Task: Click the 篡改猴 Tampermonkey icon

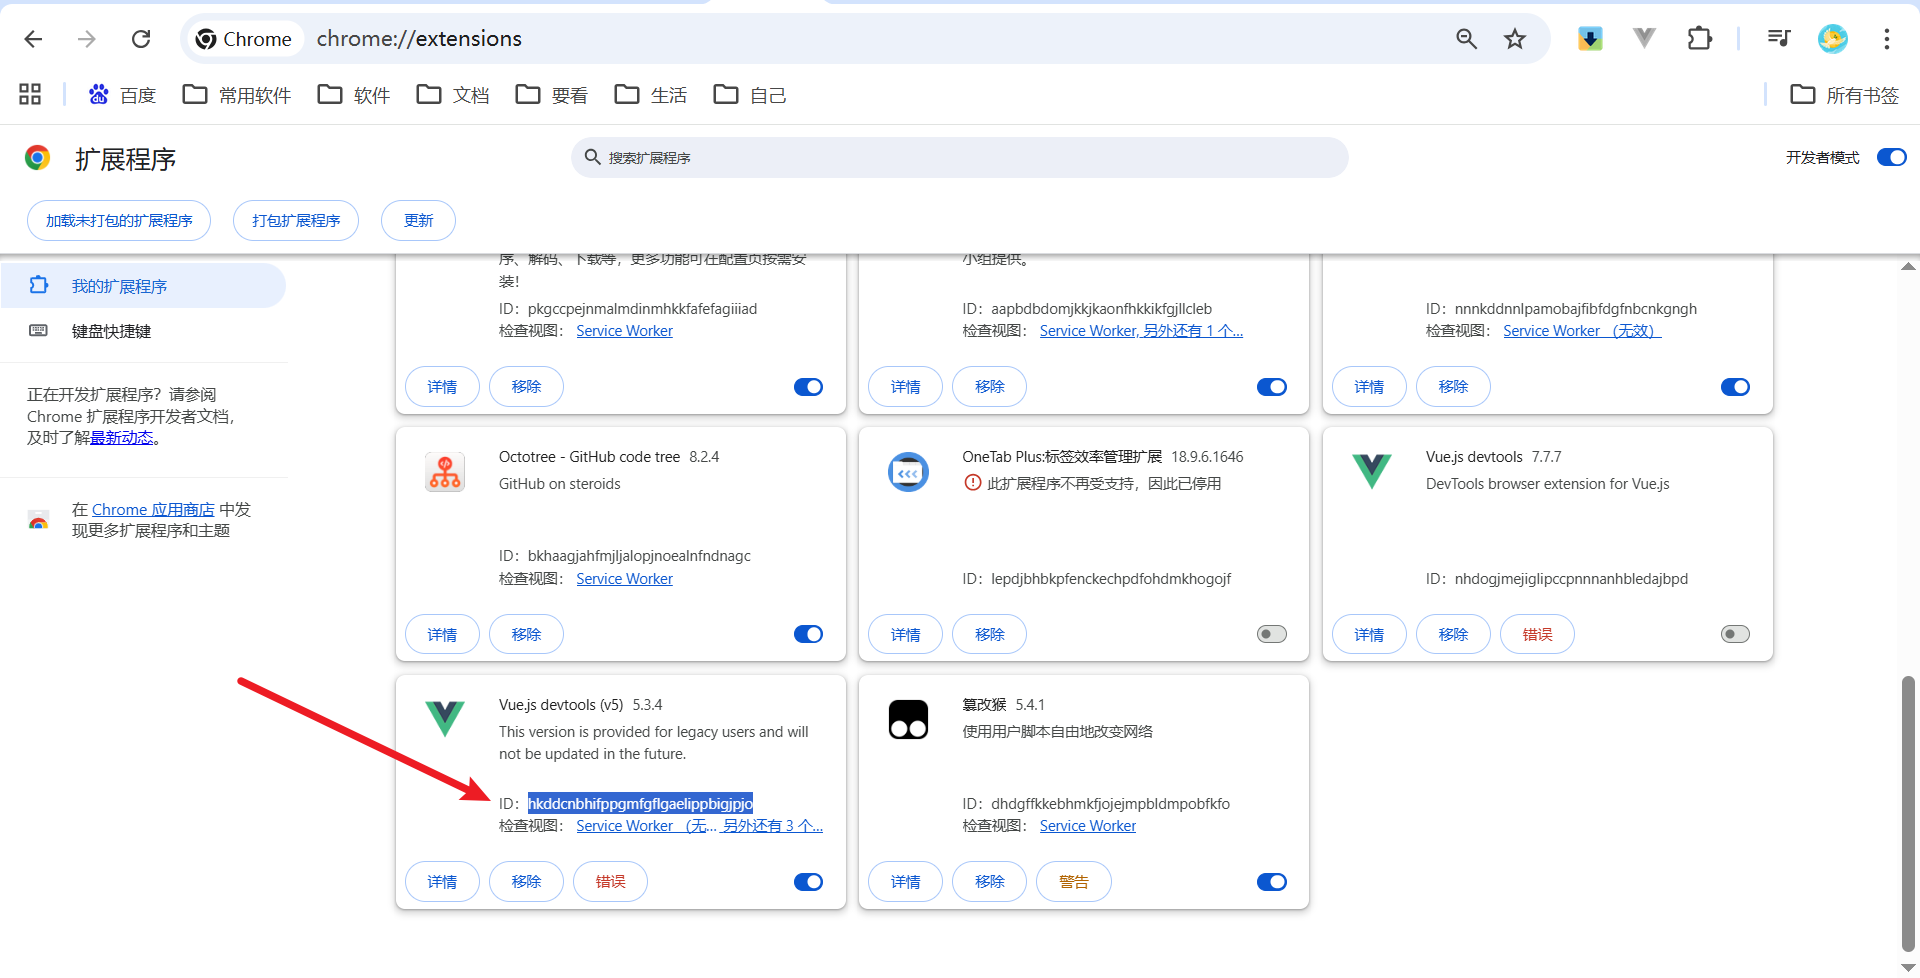Action: click(908, 719)
